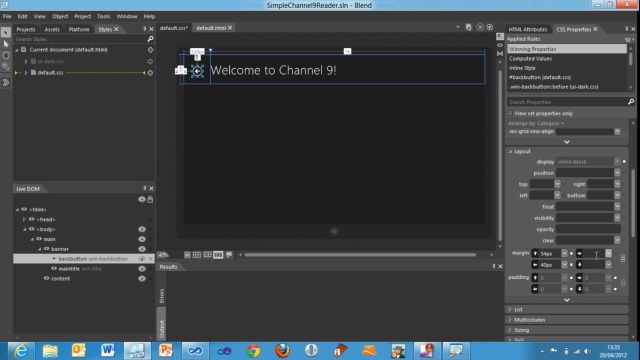Toggle the right-side eye on content row
The image size is (640, 360).
142,278
